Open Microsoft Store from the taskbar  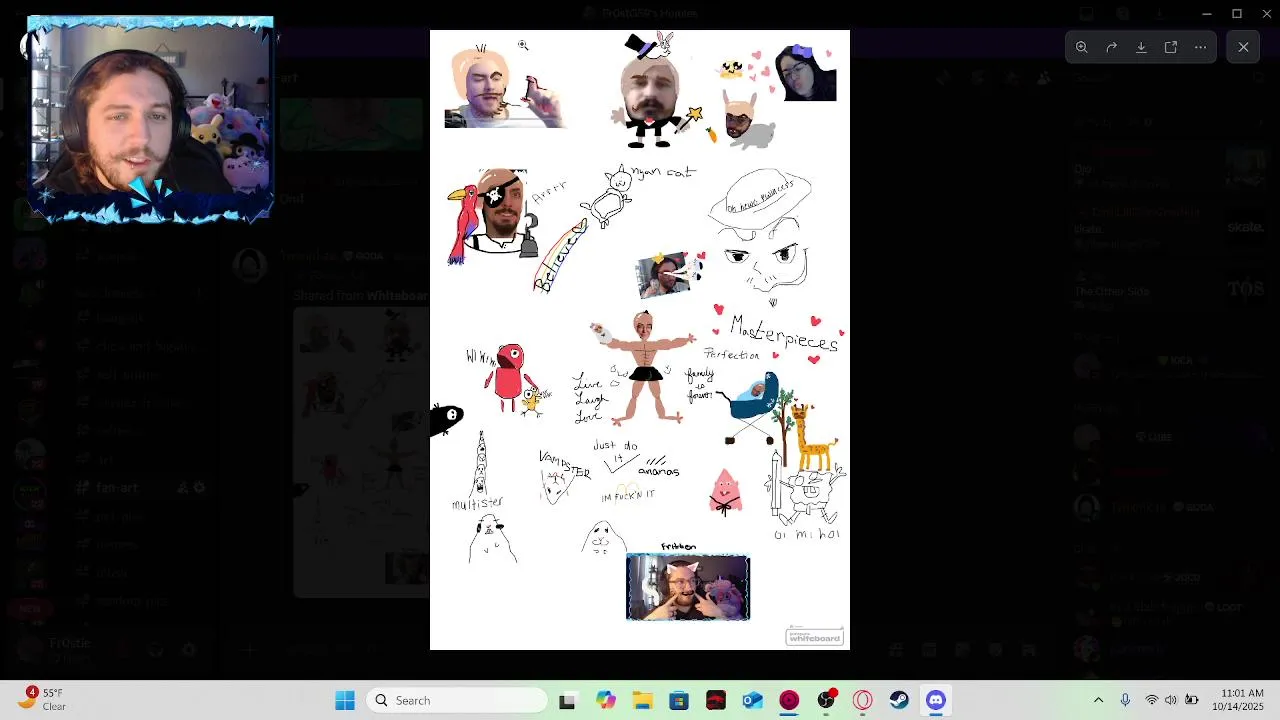pyautogui.click(x=679, y=700)
